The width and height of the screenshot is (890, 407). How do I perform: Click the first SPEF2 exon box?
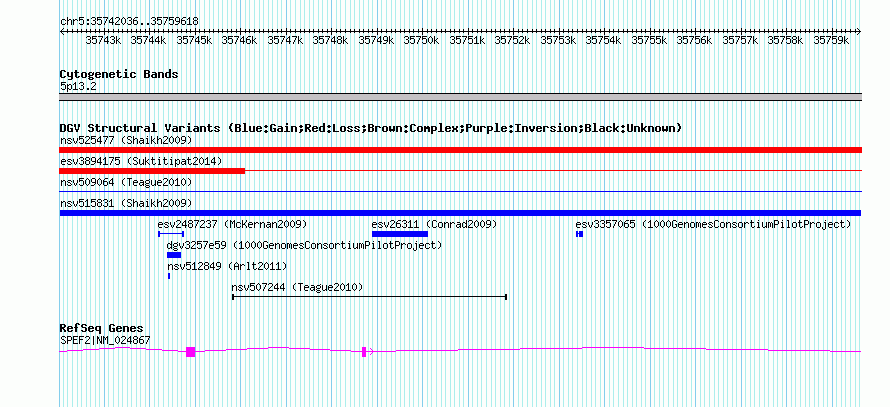[x=191, y=352]
